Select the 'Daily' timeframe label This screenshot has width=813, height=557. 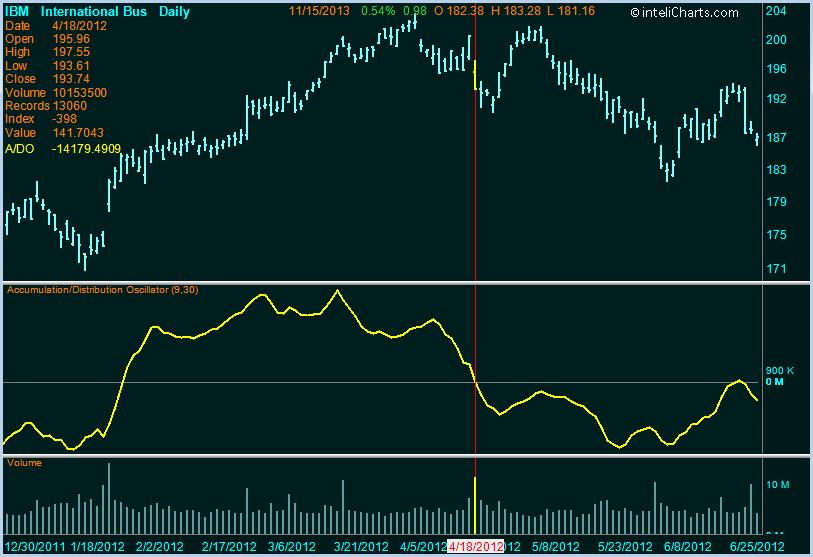tap(174, 12)
